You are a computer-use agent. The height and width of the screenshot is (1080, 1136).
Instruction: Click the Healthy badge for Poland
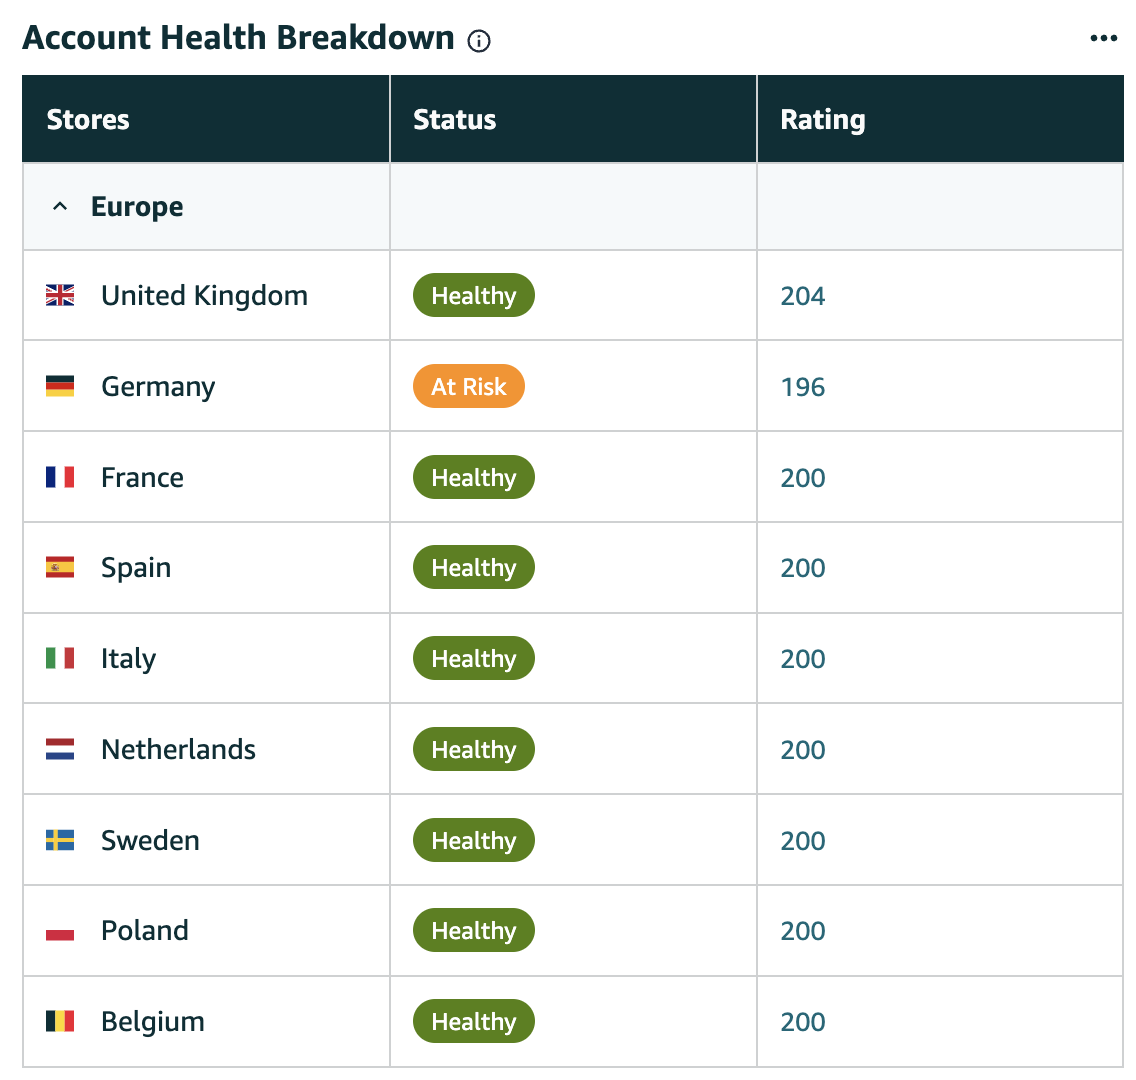pyautogui.click(x=474, y=930)
